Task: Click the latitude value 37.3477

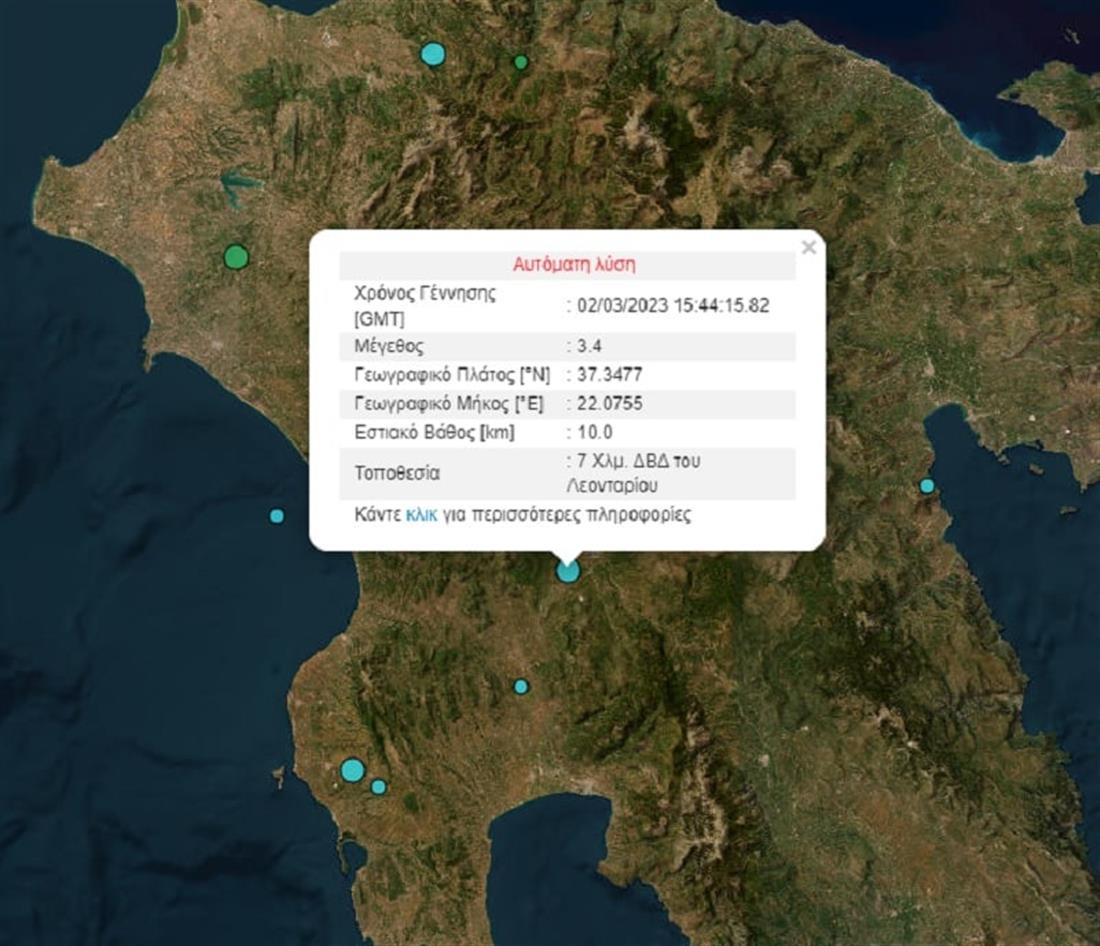Action: 607,375
